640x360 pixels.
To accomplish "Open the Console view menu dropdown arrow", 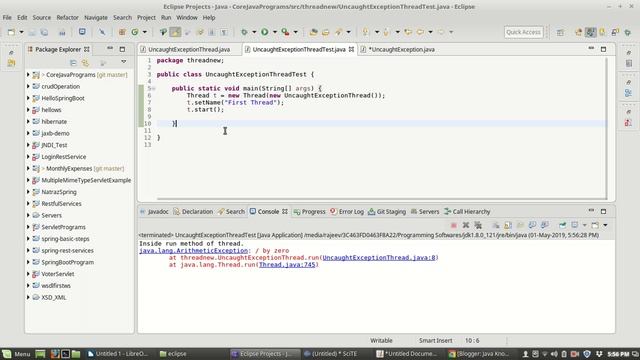I will coord(605,225).
